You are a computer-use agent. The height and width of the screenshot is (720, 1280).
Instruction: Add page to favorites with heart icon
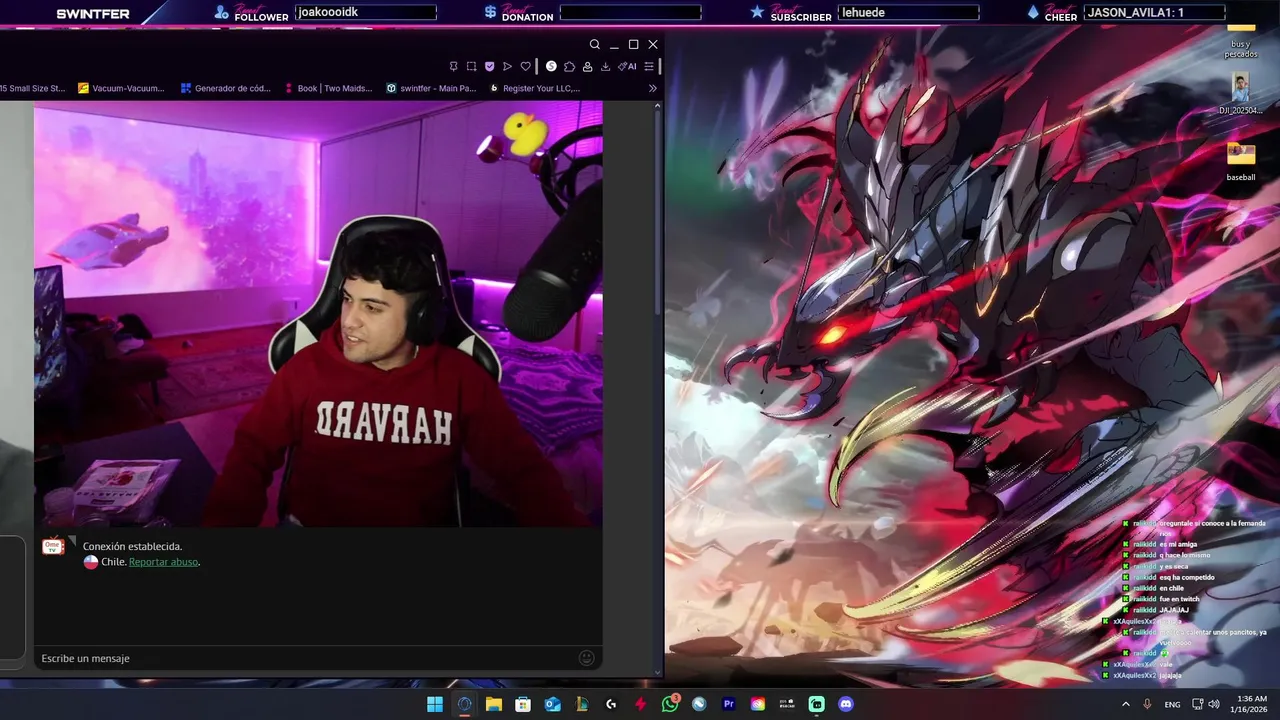point(526,66)
